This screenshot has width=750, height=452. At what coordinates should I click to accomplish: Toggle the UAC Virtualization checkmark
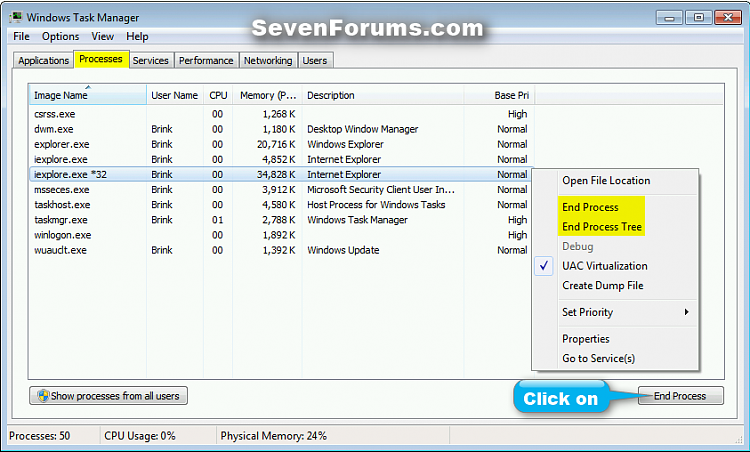coord(544,266)
